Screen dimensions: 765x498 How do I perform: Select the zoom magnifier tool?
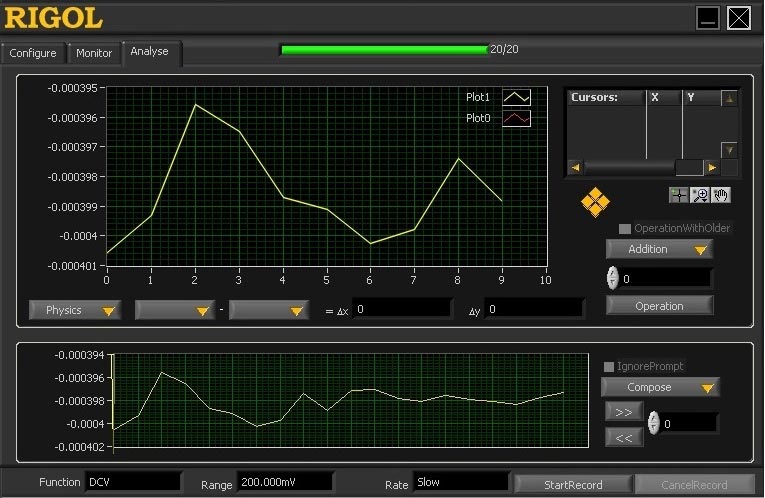click(x=700, y=195)
